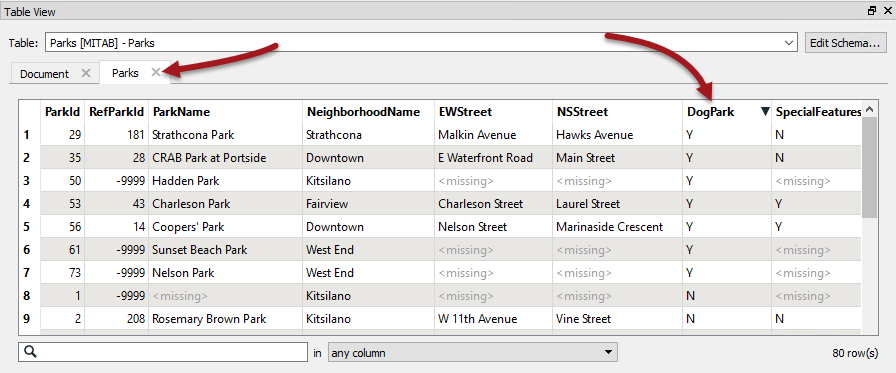Click the DogPark column header
896x373 pixels.
(727, 112)
